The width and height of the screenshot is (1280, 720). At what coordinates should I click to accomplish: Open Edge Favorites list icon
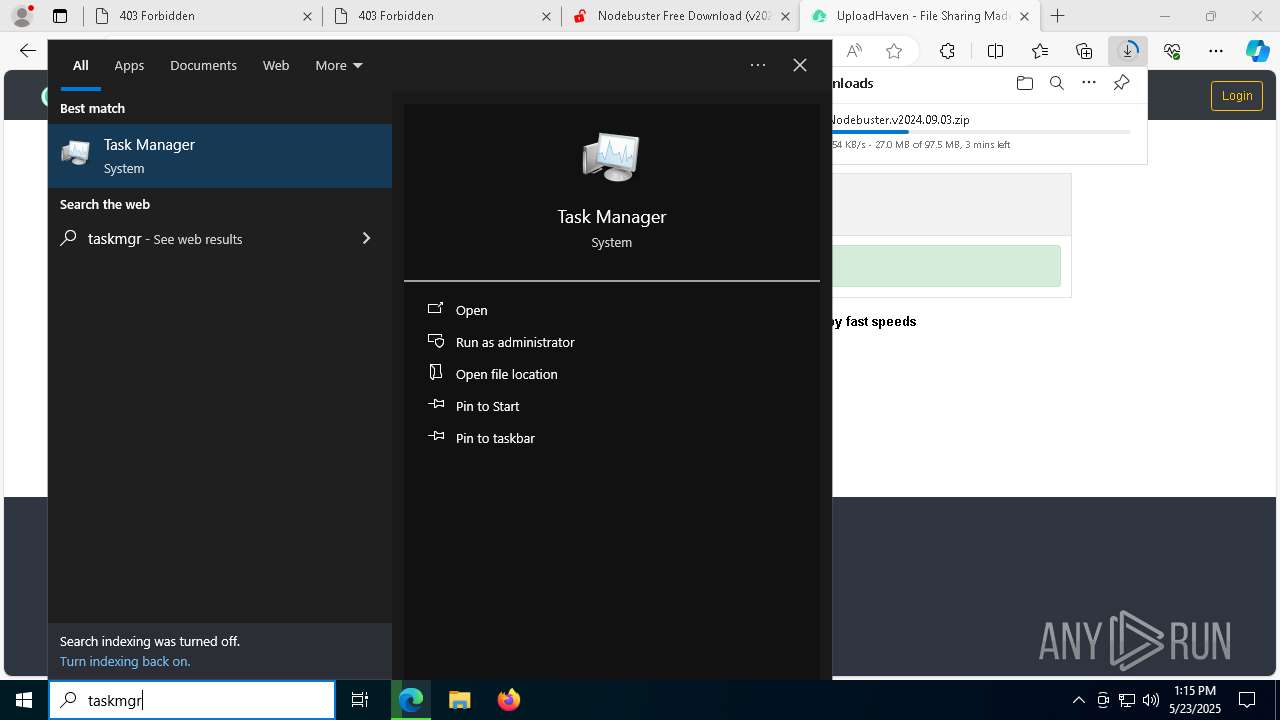point(1040,51)
